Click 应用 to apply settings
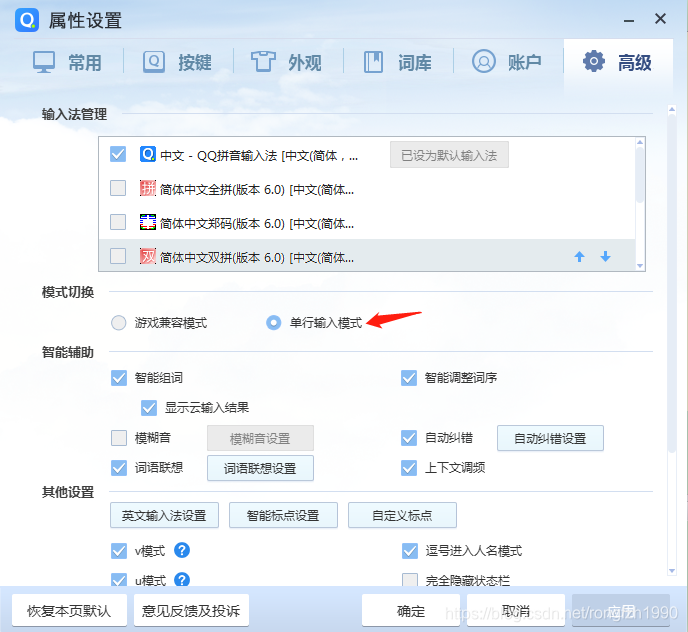 click(621, 610)
